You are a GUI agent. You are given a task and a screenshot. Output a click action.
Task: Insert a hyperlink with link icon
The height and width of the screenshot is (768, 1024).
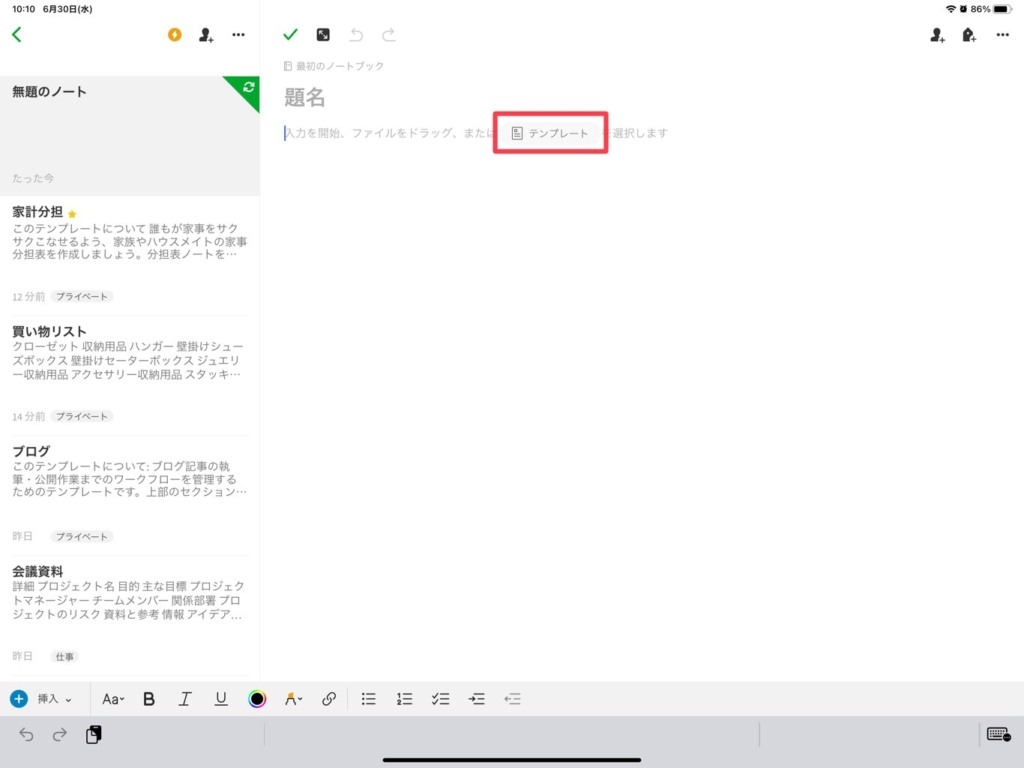point(328,699)
